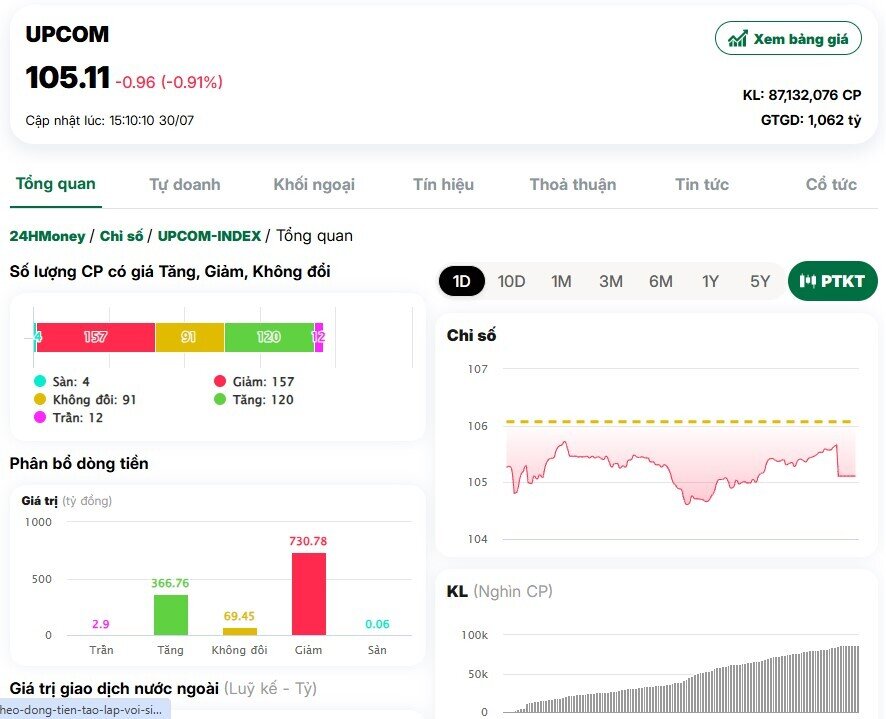Switch to the Tổng quan tab

(x=55, y=184)
